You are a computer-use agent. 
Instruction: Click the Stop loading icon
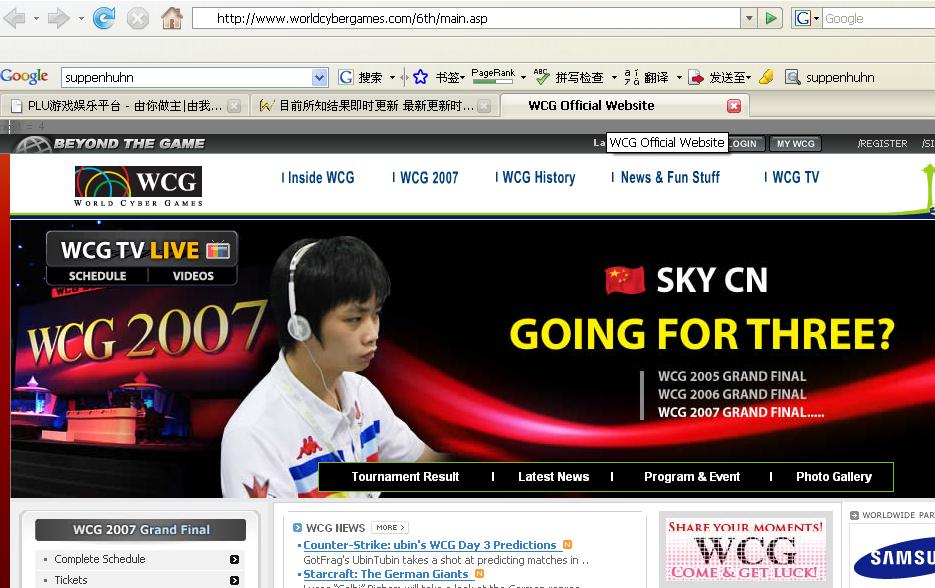[138, 18]
